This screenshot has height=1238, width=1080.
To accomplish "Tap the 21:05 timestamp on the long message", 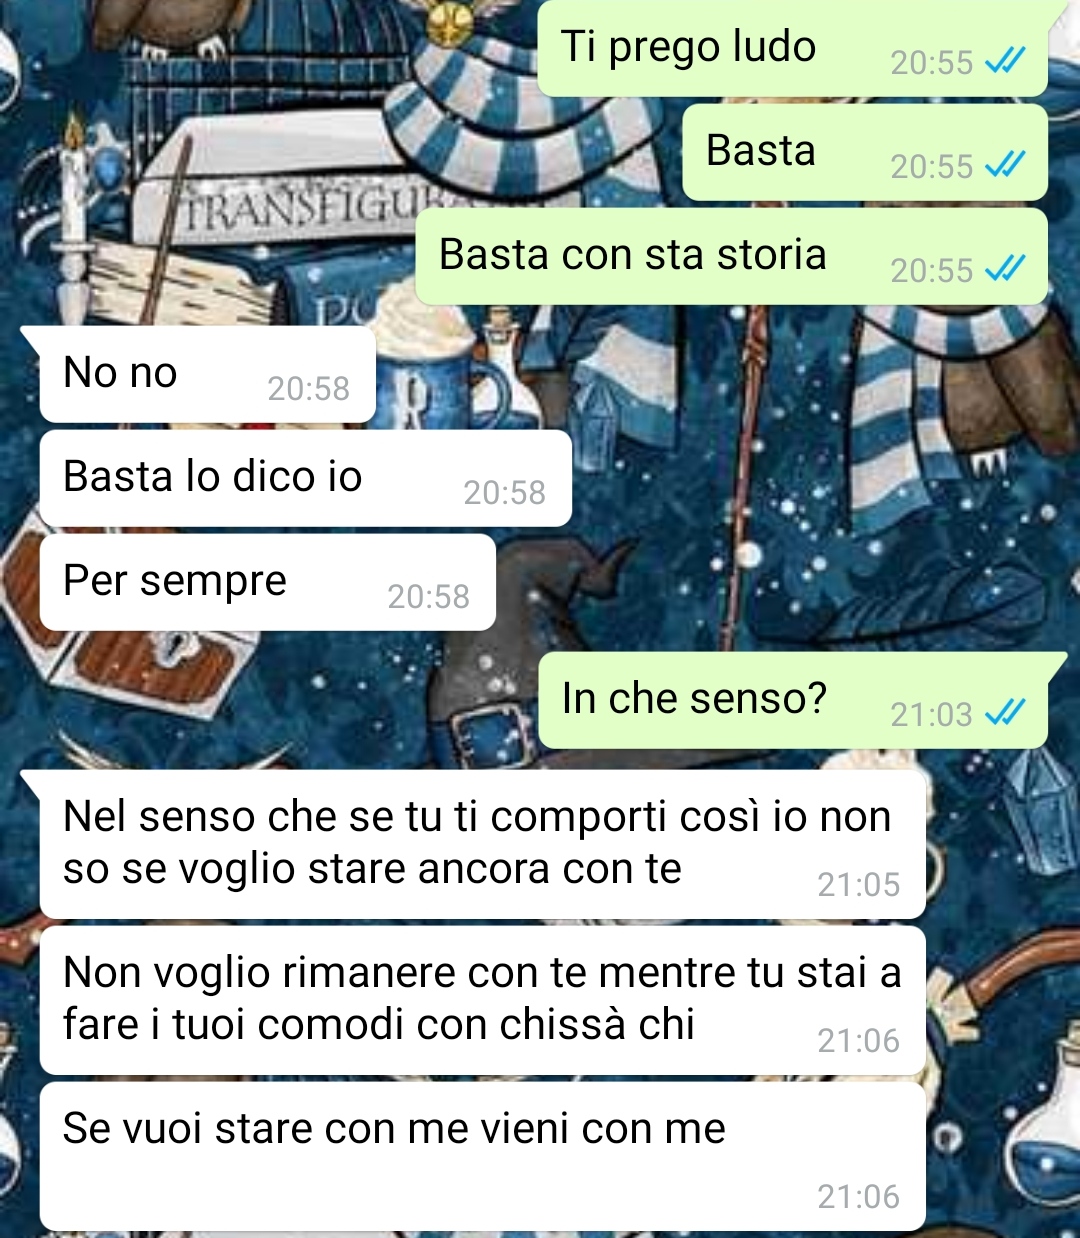I will click(858, 885).
